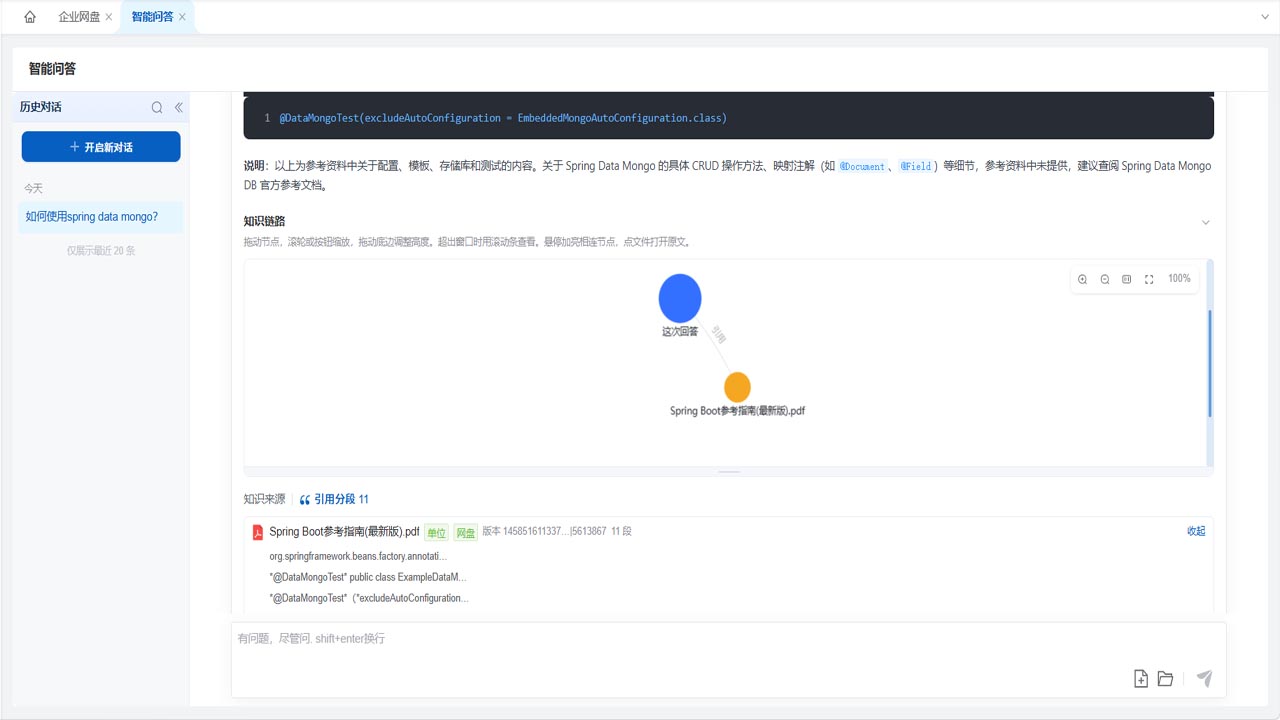Click the @Field inline code tag
Image resolution: width=1280 pixels, height=720 pixels.
click(916, 167)
